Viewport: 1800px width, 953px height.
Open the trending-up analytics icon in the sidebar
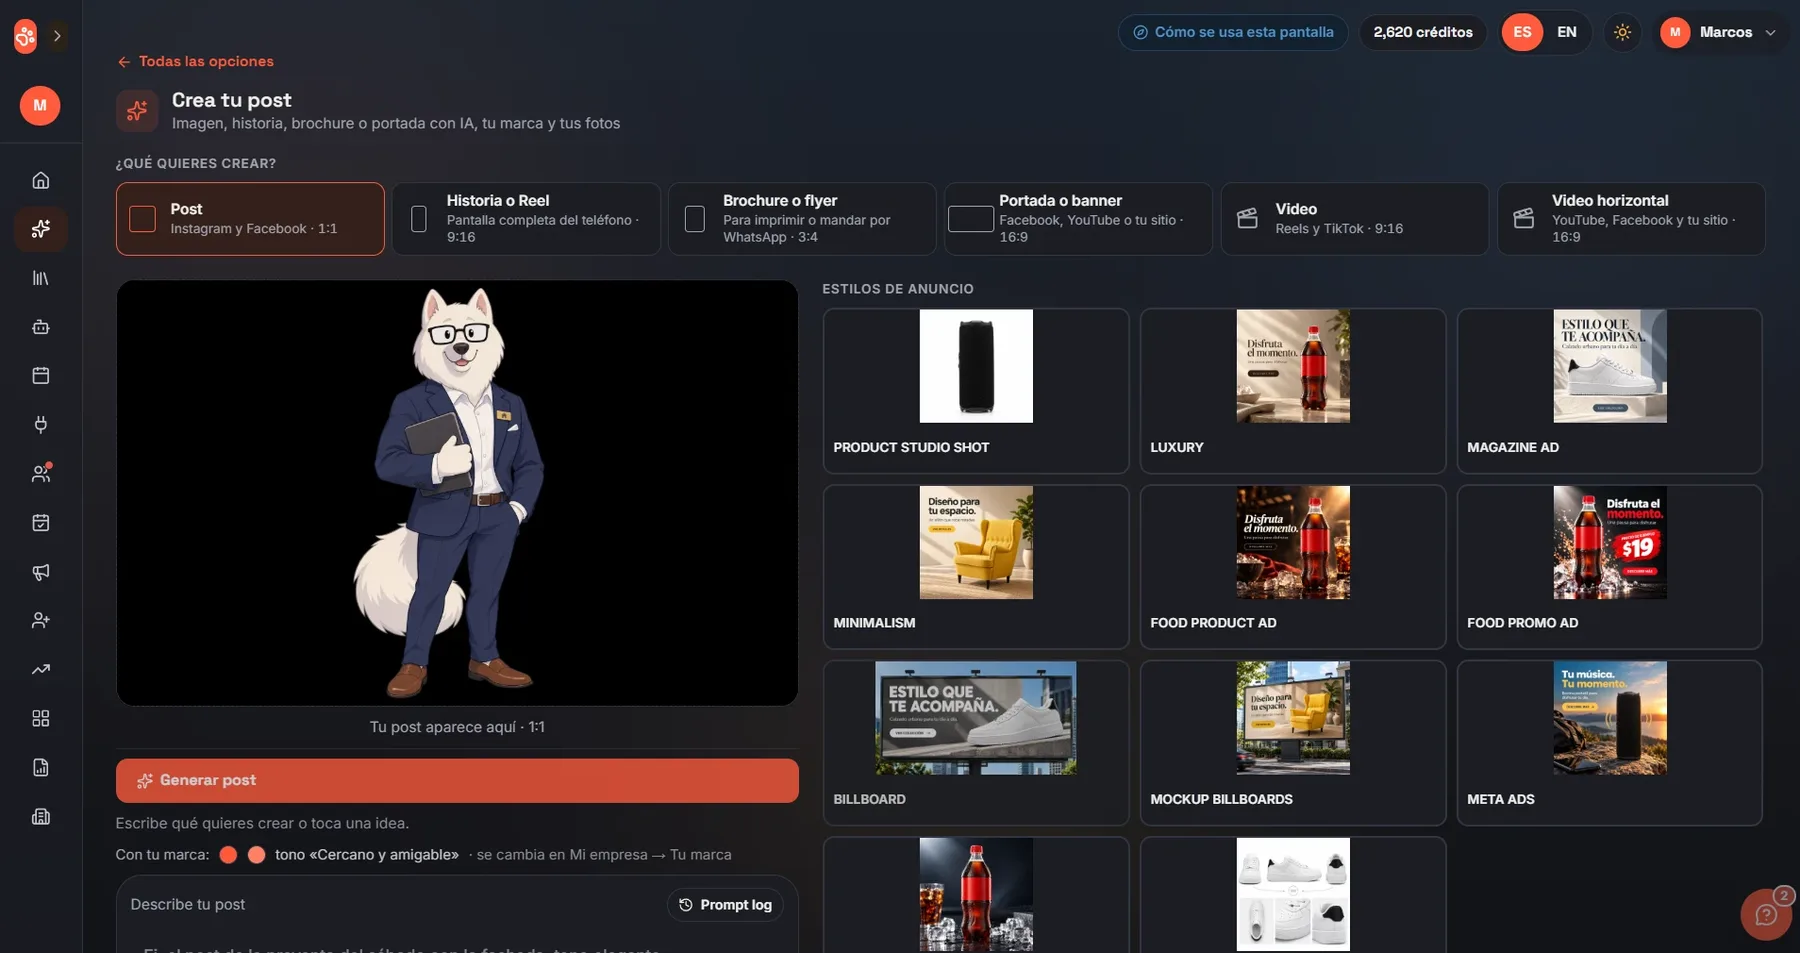pos(41,670)
